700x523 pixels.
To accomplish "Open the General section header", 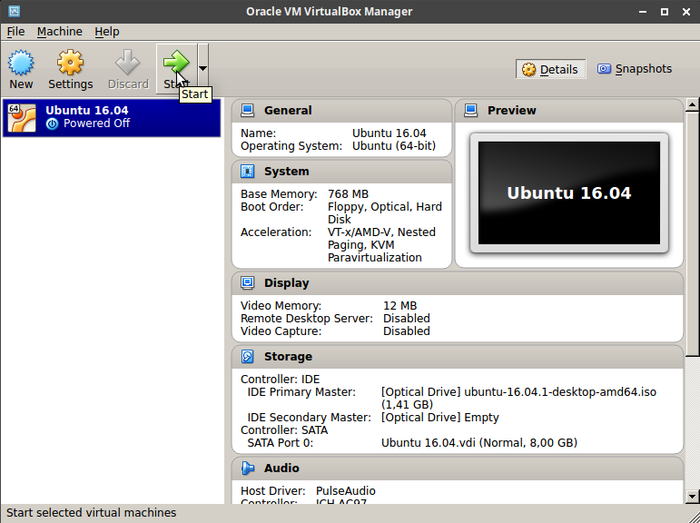I will pyautogui.click(x=342, y=110).
